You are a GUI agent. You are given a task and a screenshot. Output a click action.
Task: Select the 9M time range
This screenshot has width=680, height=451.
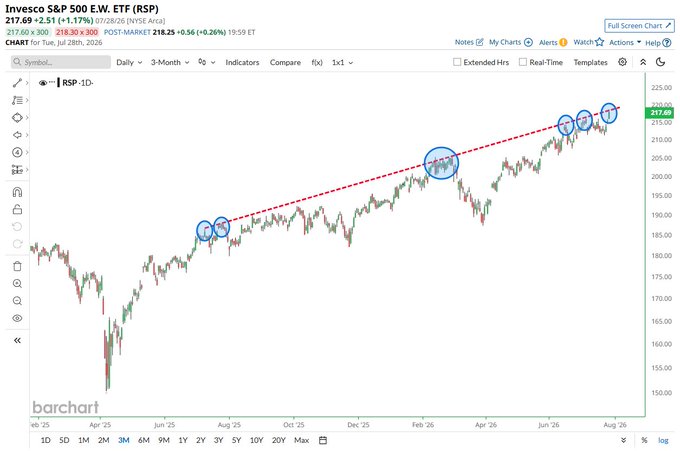point(163,440)
